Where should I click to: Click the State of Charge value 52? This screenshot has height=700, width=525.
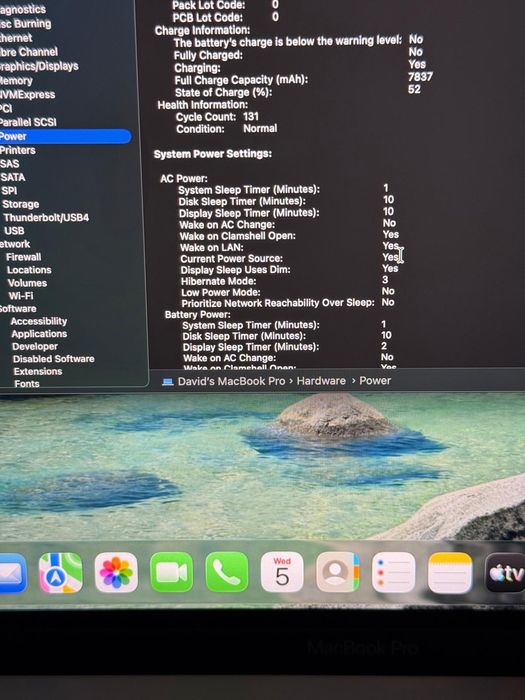(x=414, y=89)
